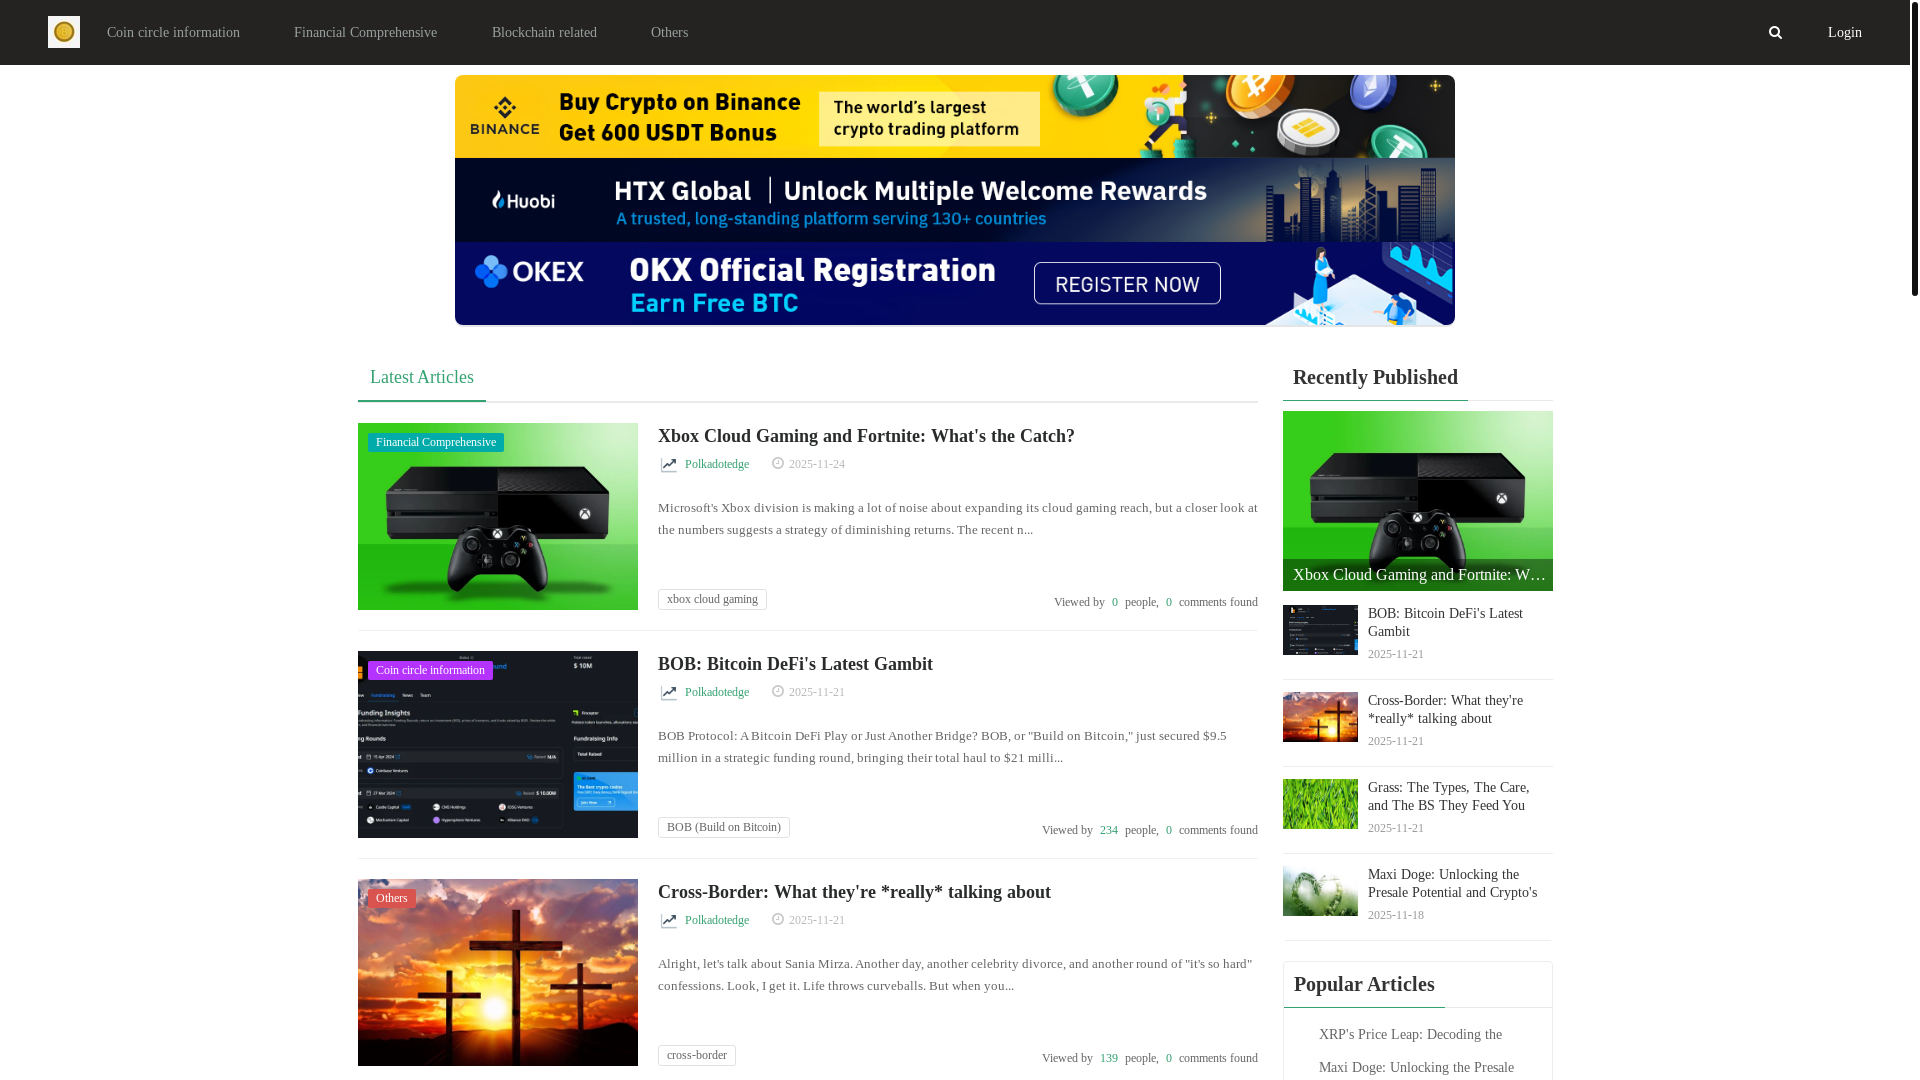Viewport: 1920px width, 1080px height.
Task: Click clock icon on BOB article
Action: [x=778, y=691]
